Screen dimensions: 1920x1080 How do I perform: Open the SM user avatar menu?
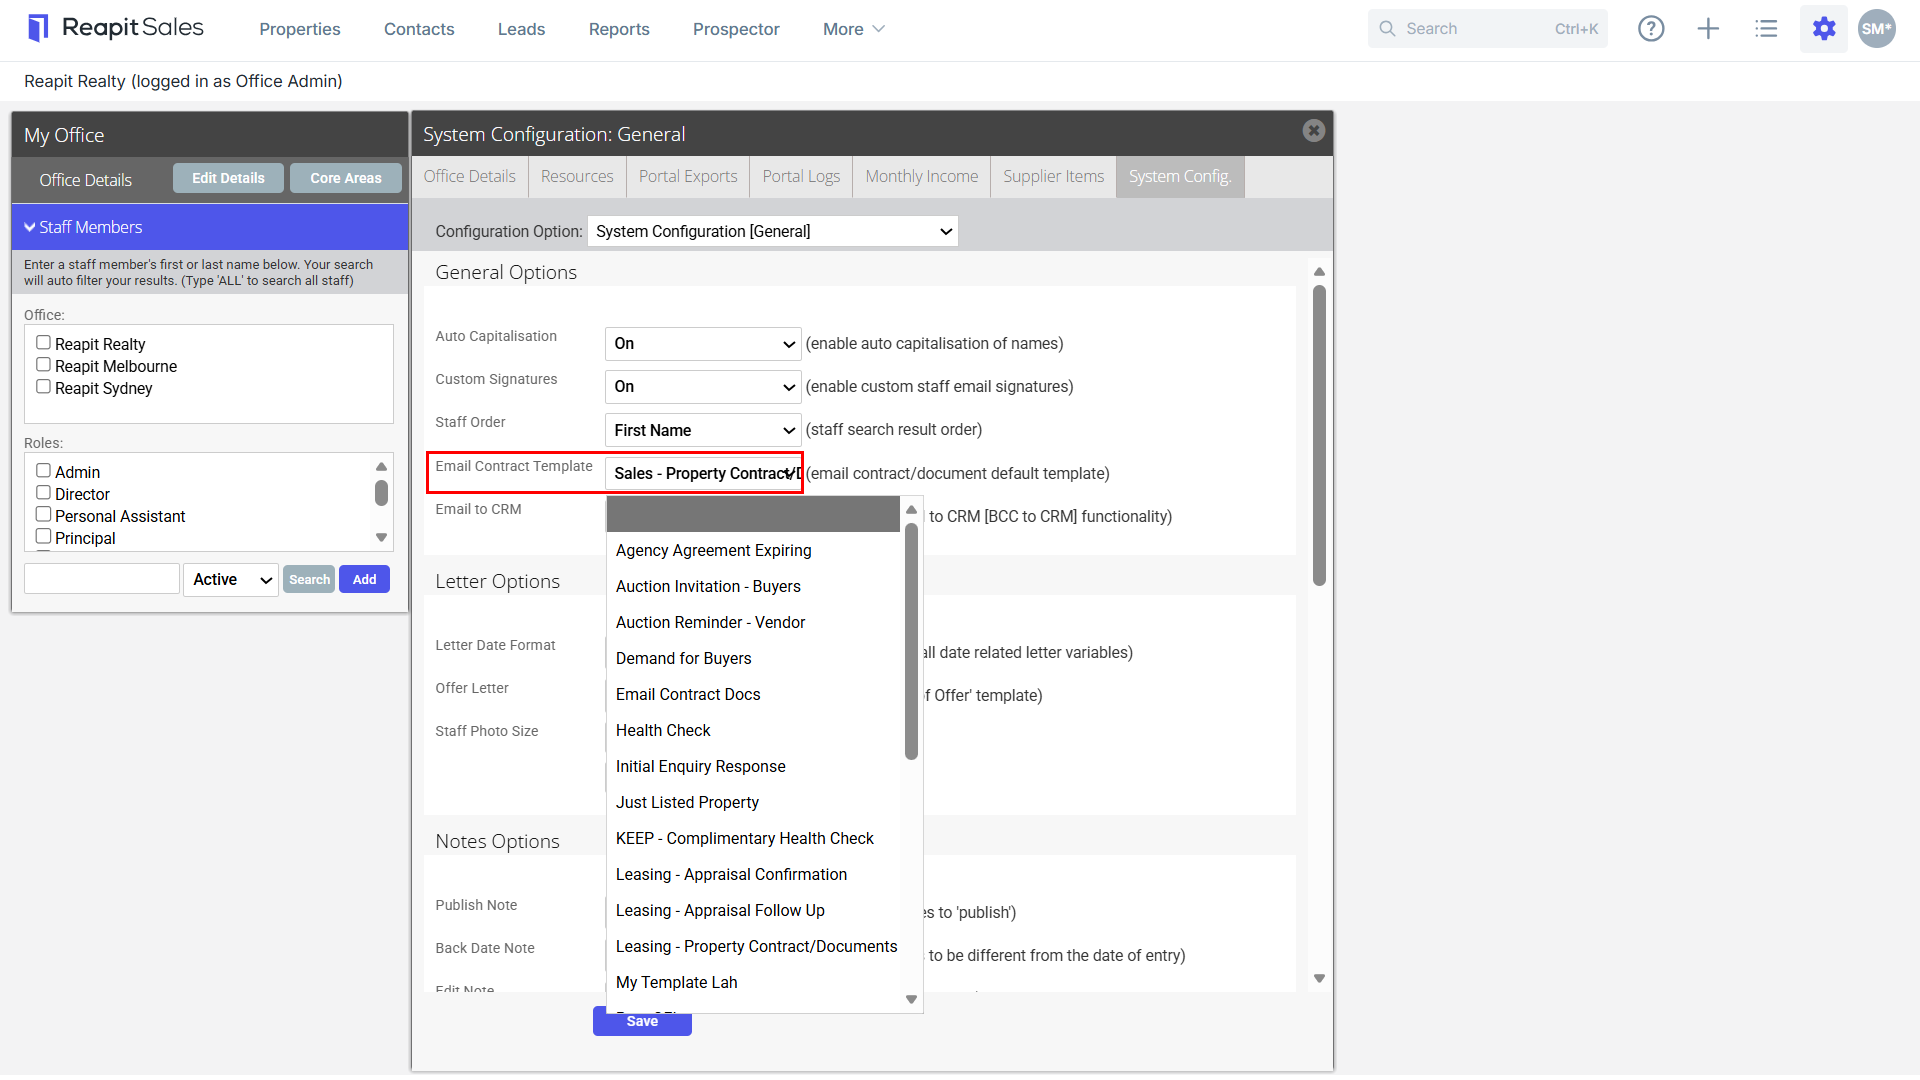[1877, 29]
